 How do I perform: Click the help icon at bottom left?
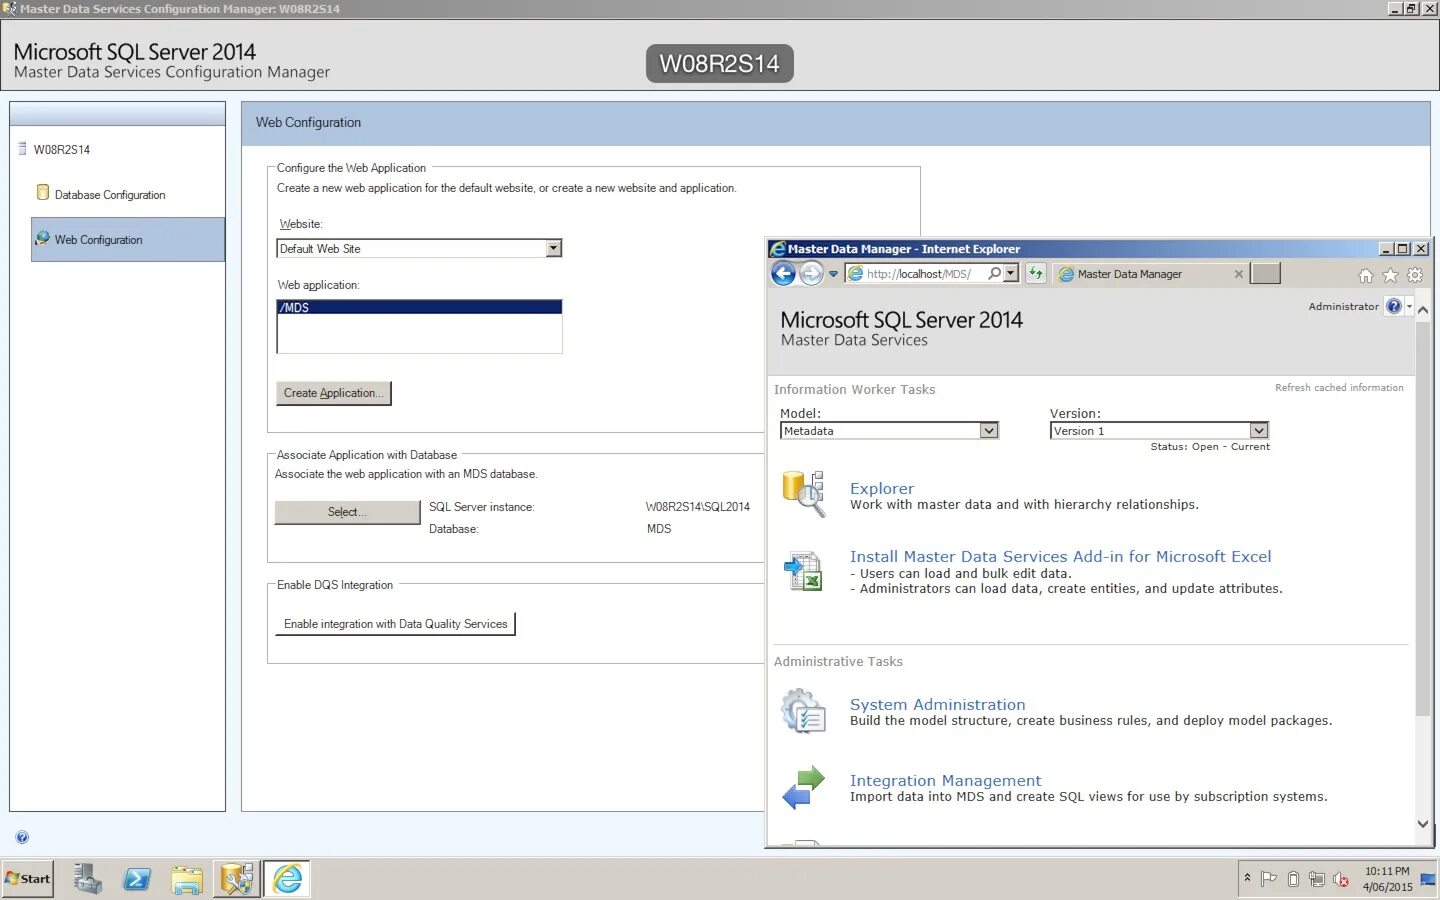click(22, 837)
